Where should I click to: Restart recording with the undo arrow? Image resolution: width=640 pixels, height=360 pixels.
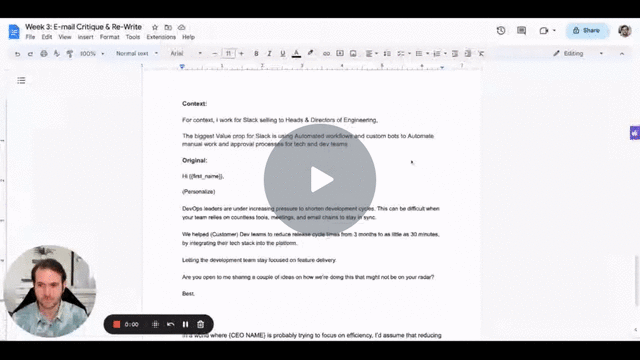171,324
